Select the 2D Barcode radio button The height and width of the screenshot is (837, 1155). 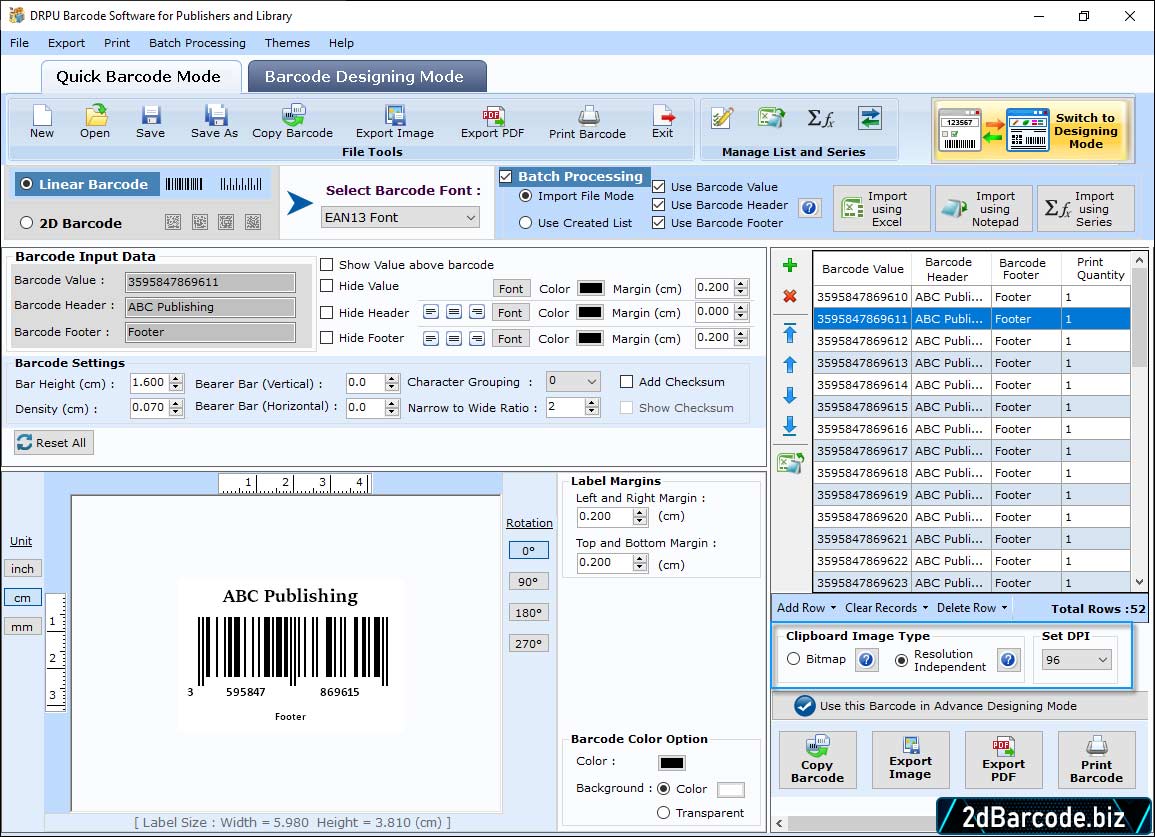tap(27, 223)
